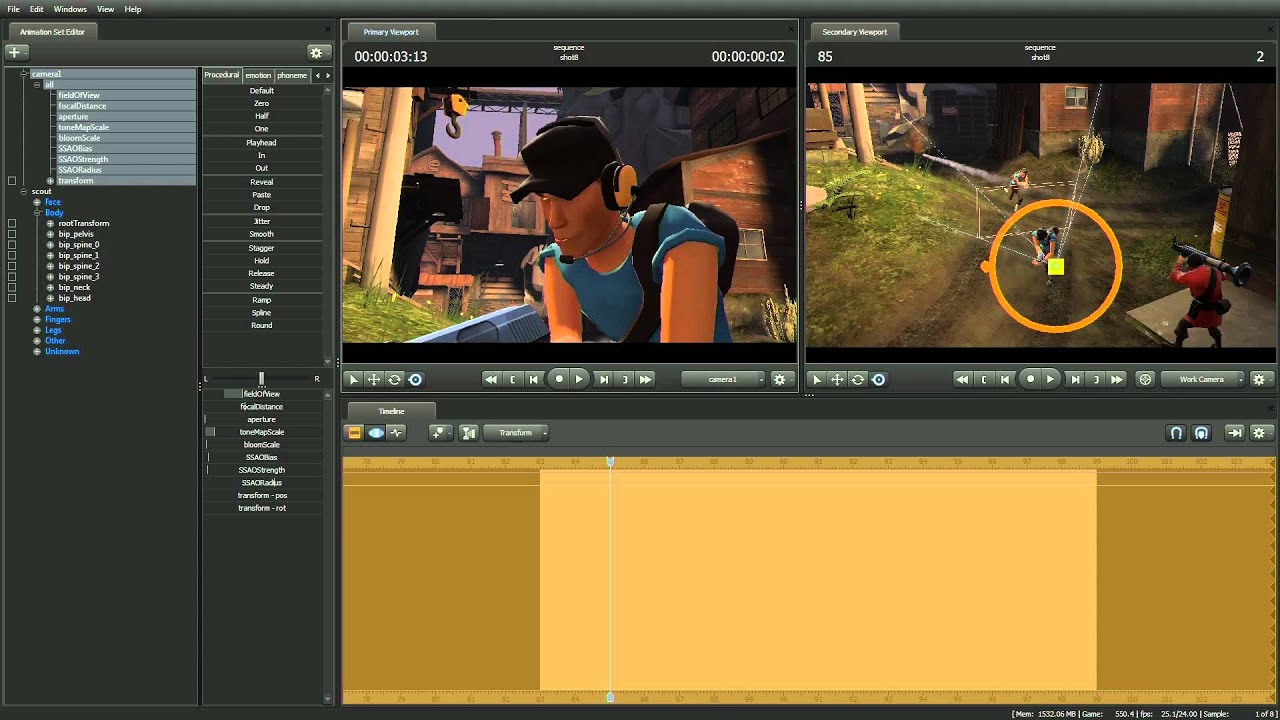Activate the rotate tool in Primary Viewport
The height and width of the screenshot is (720, 1280).
point(394,380)
